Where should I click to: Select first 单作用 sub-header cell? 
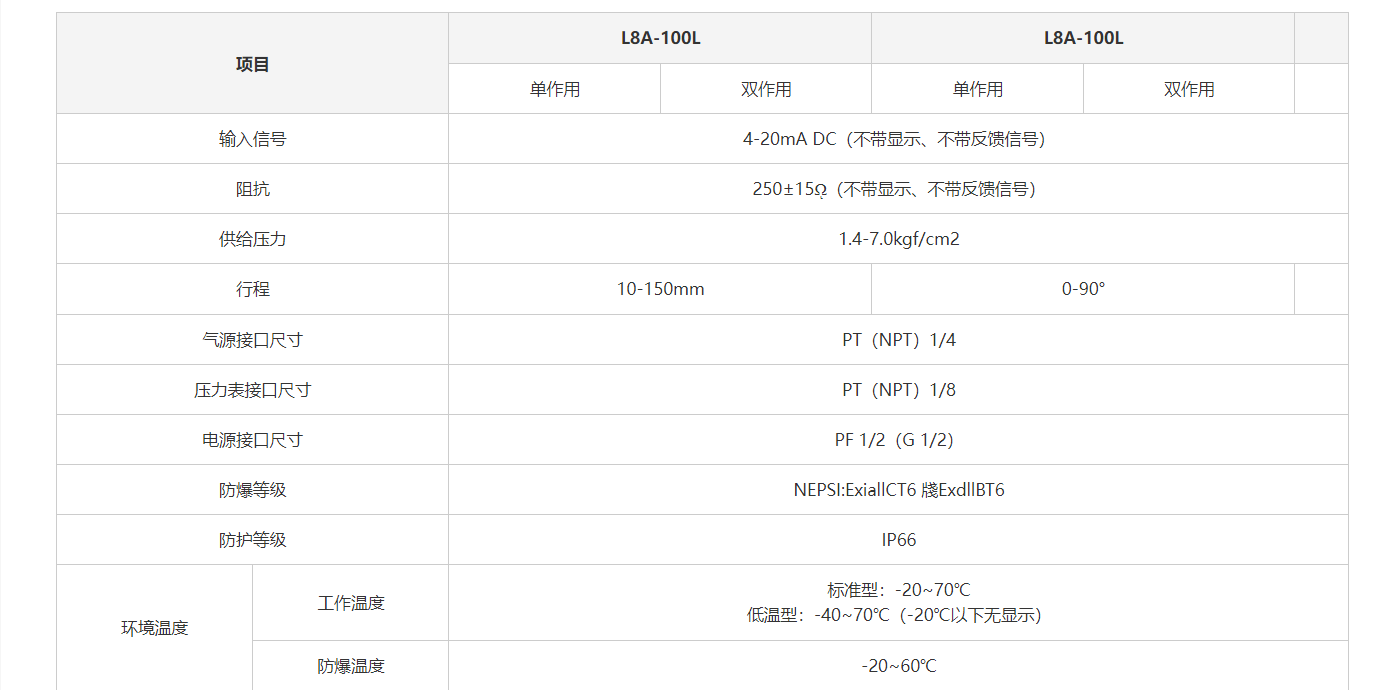pyautogui.click(x=554, y=89)
